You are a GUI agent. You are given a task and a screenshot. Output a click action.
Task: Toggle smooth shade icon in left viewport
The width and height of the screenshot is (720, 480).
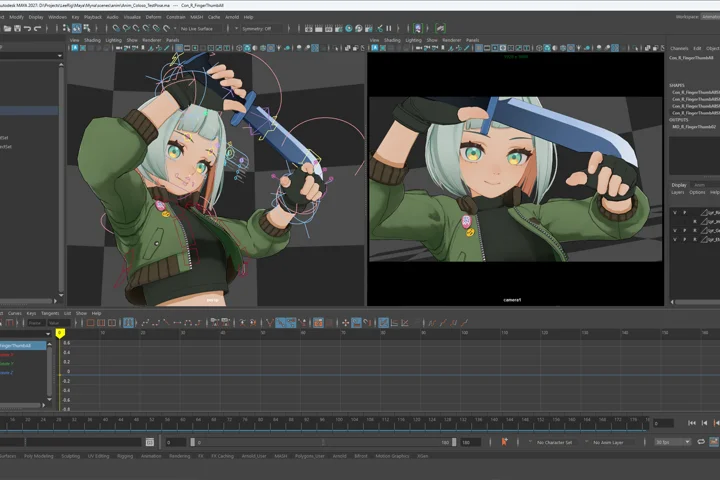click(x=247, y=48)
